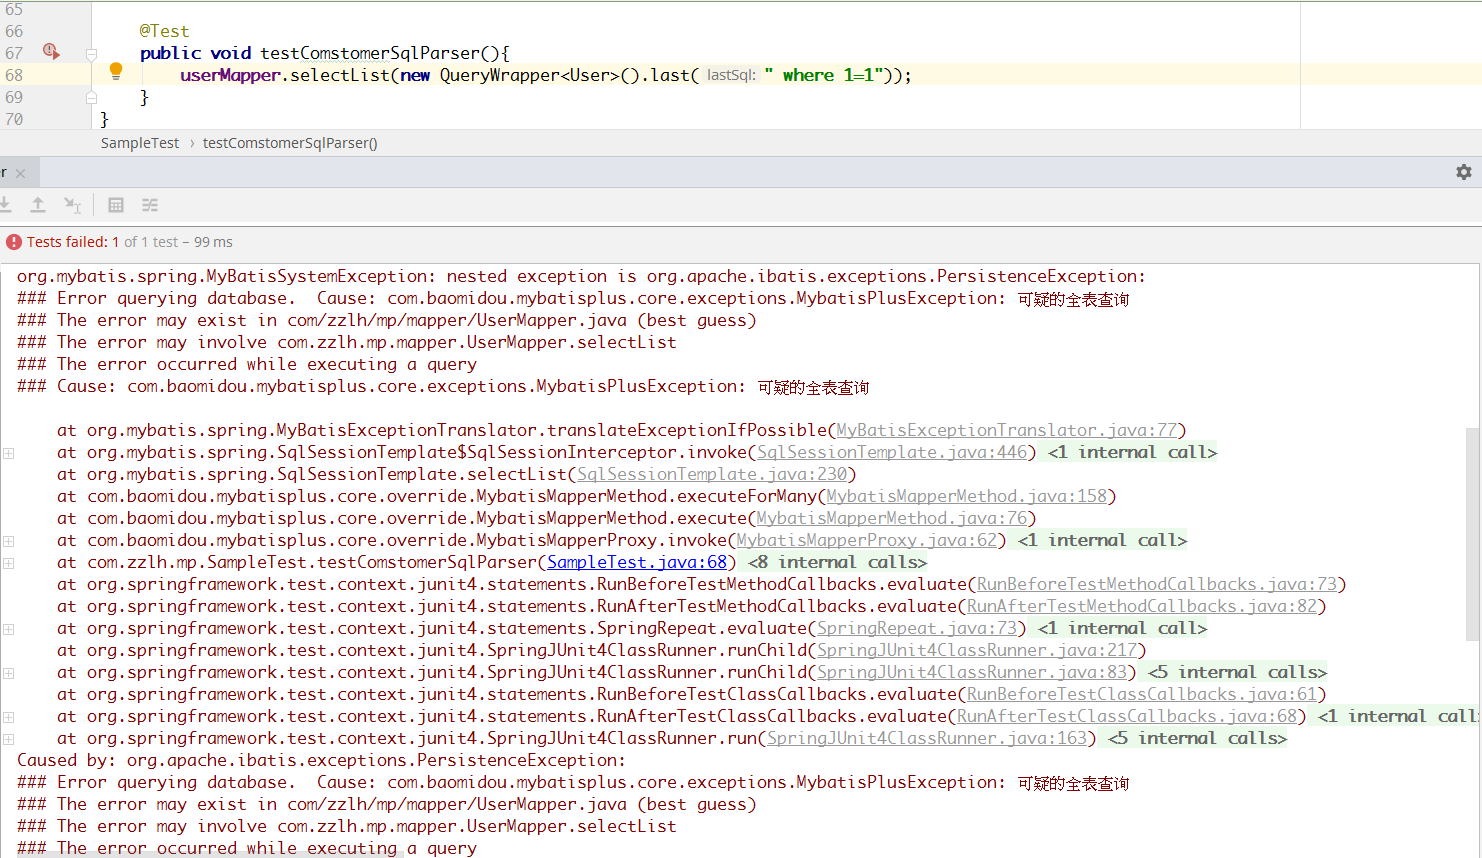The image size is (1482, 858).
Task: Click QueryWrapper<User> in the code editor
Action: 529,75
